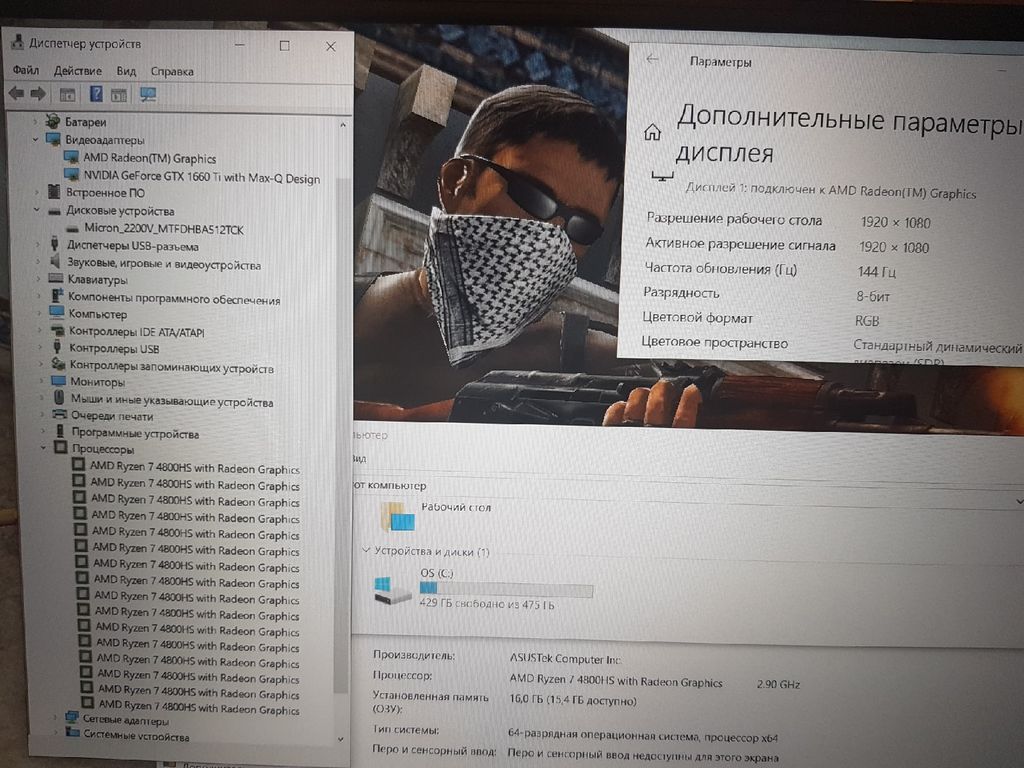The image size is (1024, 768).
Task: Select Контроллеры запоминающих устройств
Action: point(171,368)
